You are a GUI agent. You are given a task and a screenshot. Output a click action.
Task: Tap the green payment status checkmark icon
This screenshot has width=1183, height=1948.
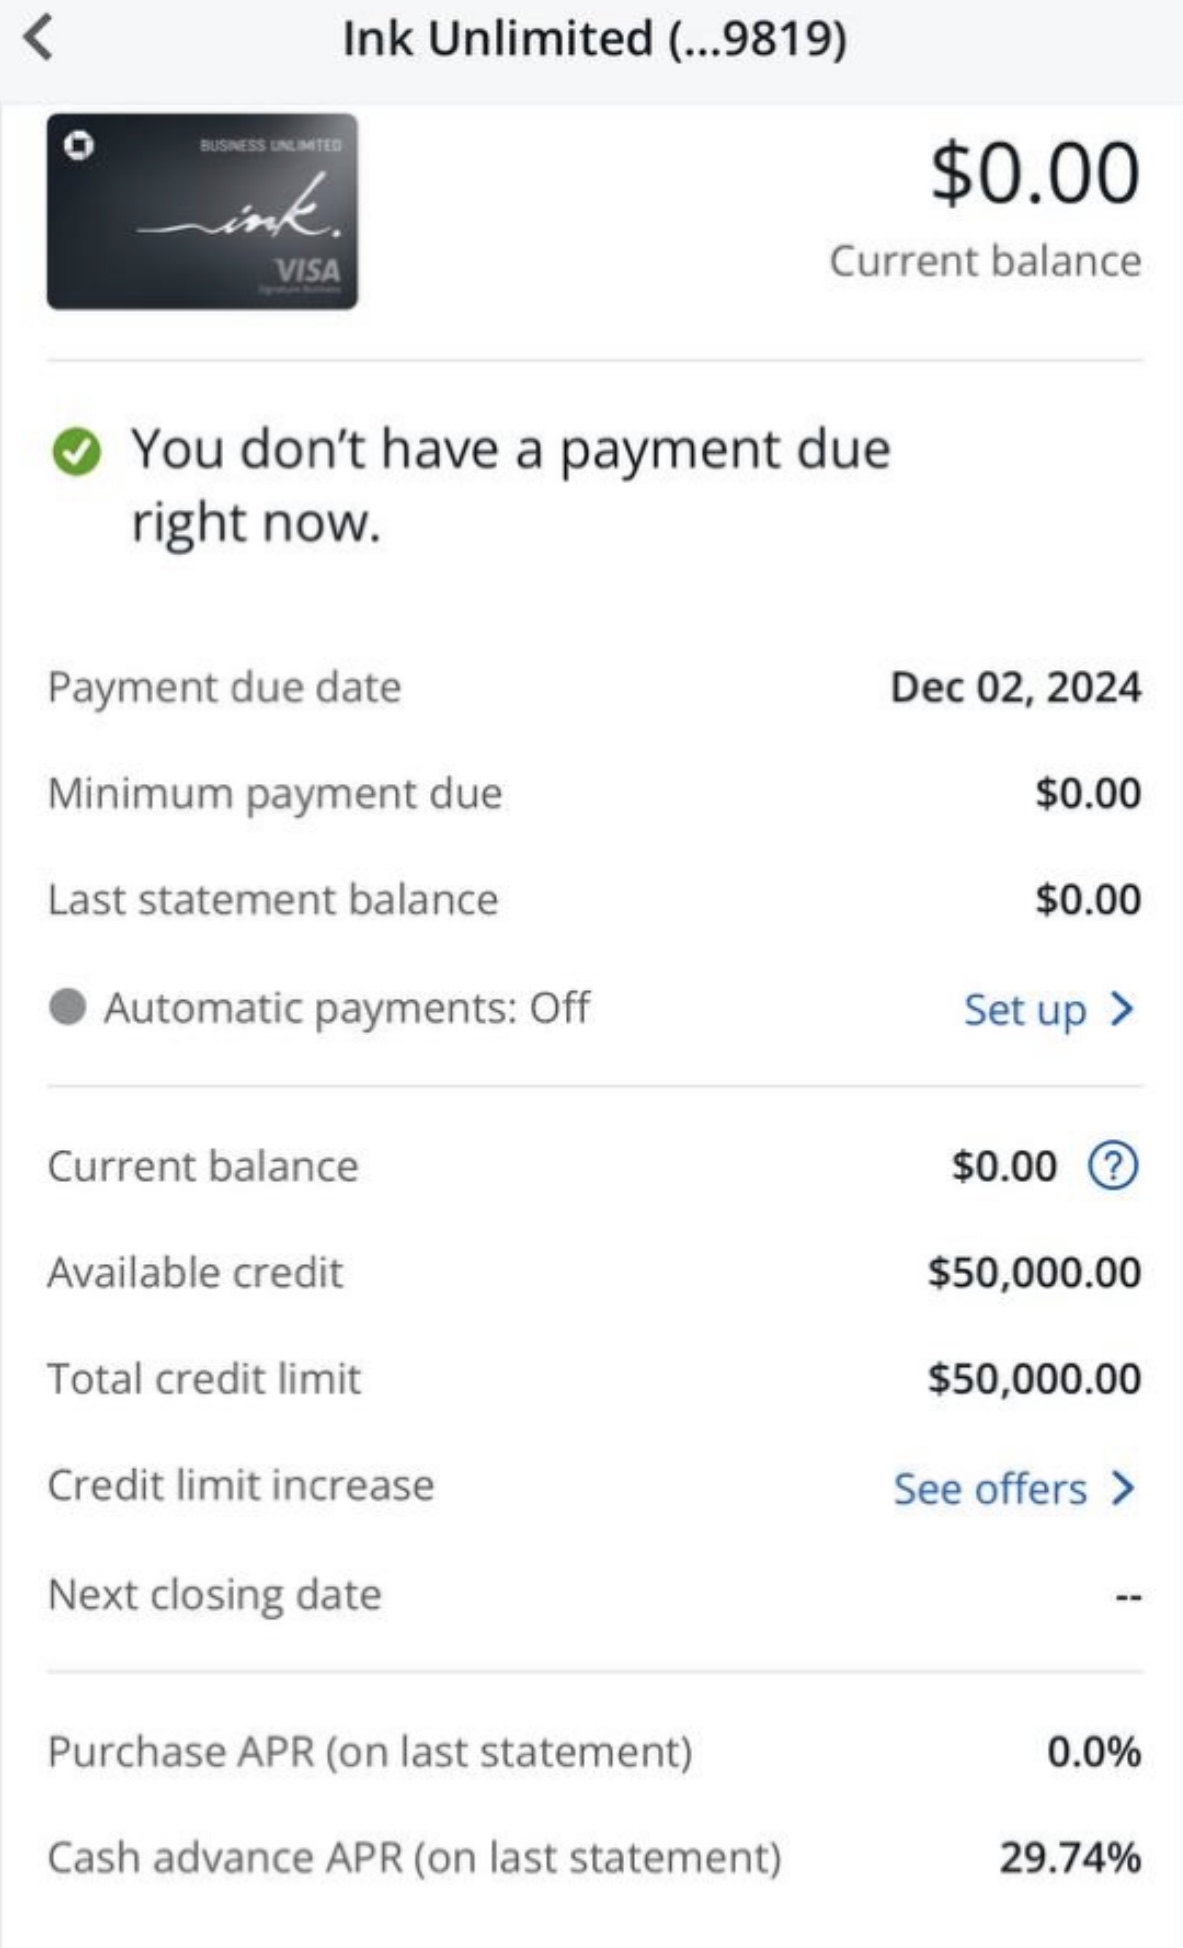[76, 451]
